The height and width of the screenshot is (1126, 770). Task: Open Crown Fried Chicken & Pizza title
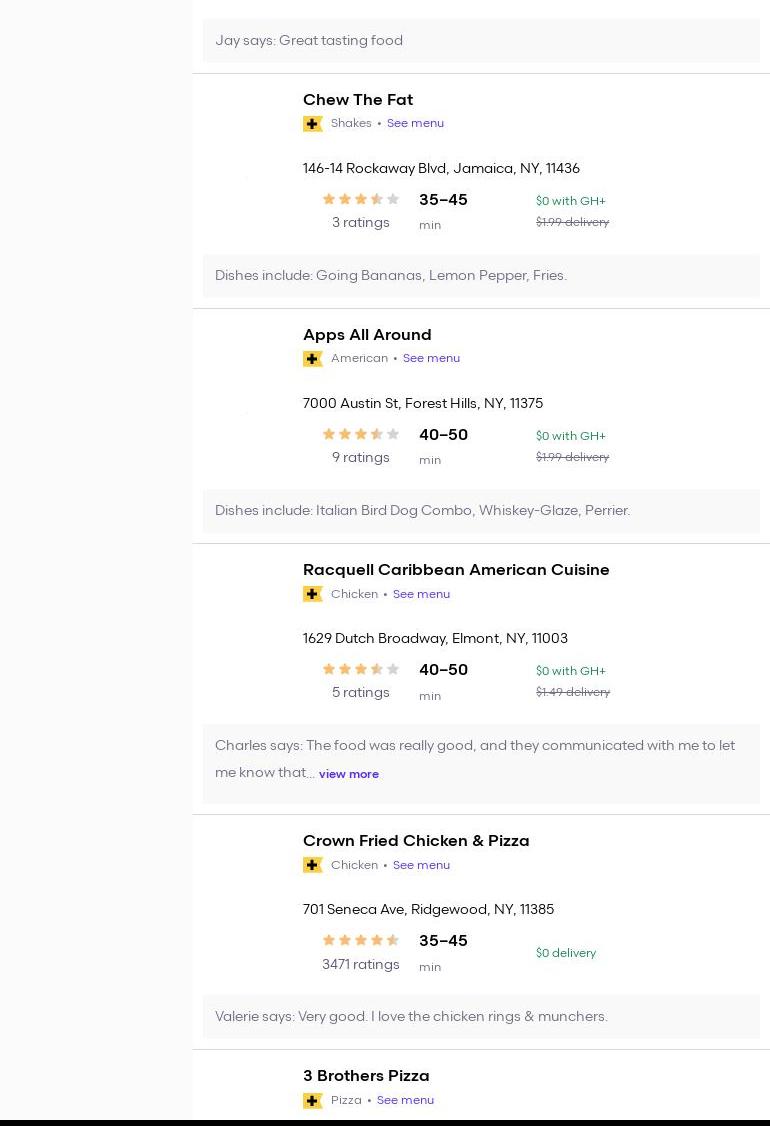pos(416,841)
